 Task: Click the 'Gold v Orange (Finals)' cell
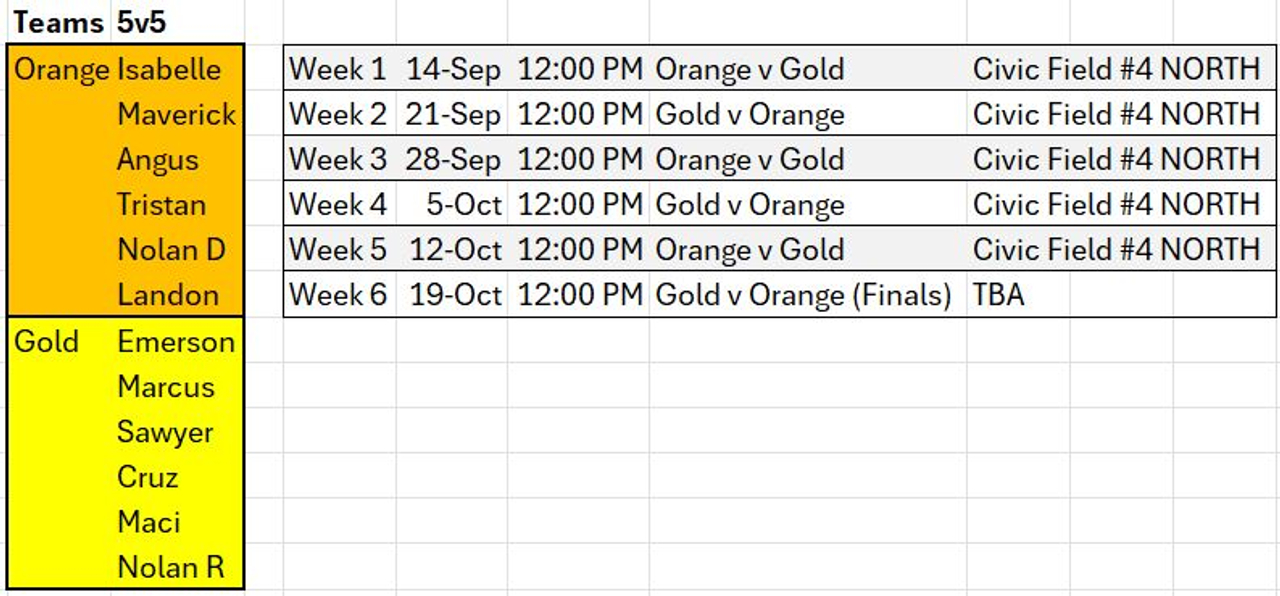point(803,296)
